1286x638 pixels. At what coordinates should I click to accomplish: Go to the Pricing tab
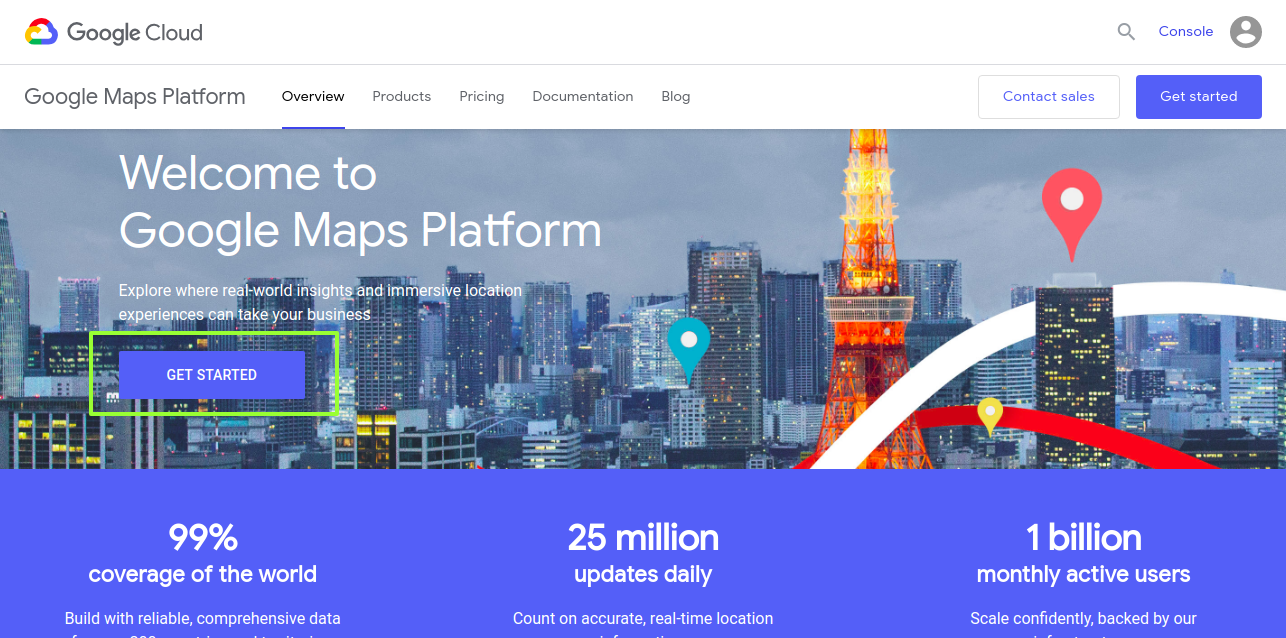481,97
